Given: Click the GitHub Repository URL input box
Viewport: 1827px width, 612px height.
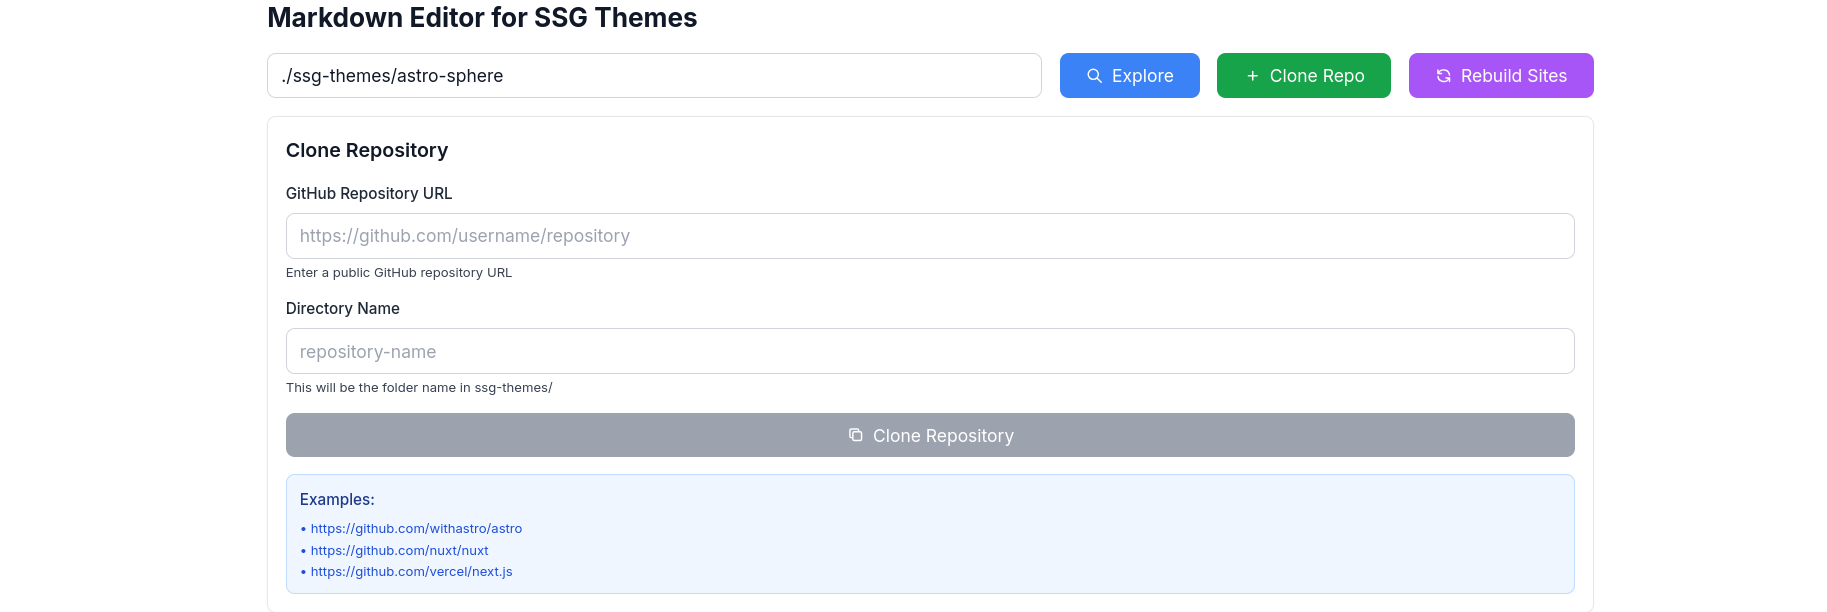Looking at the screenshot, I should [x=930, y=236].
